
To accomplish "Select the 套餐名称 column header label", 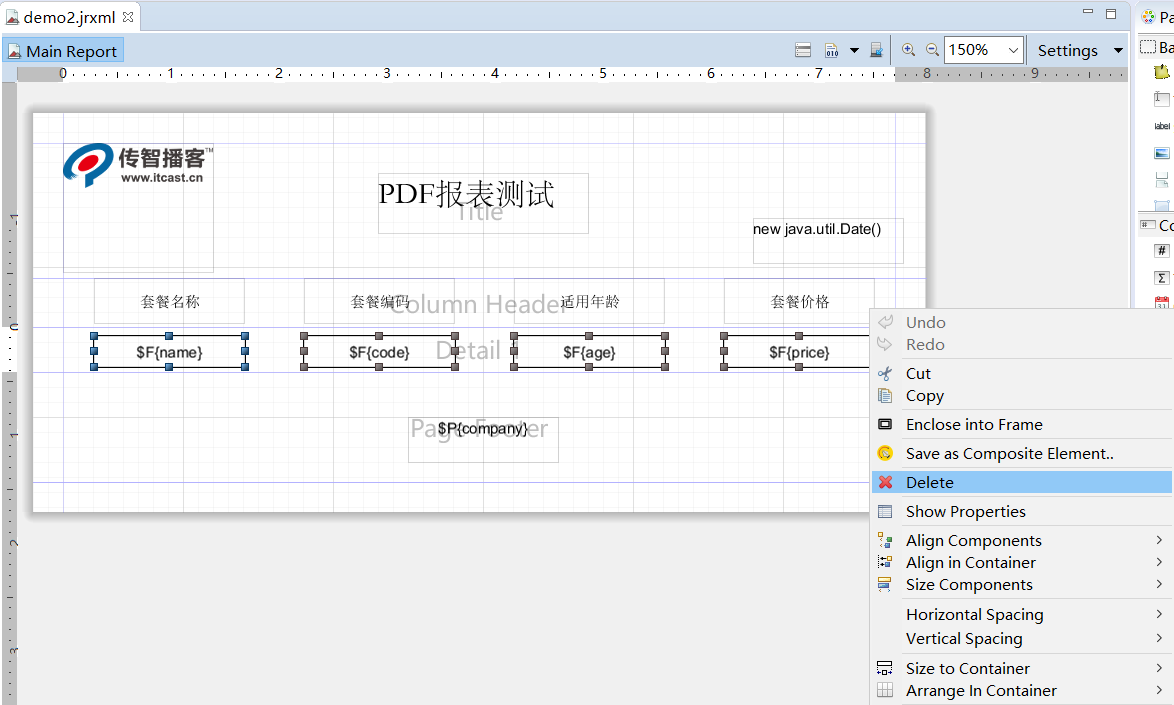I will point(169,301).
